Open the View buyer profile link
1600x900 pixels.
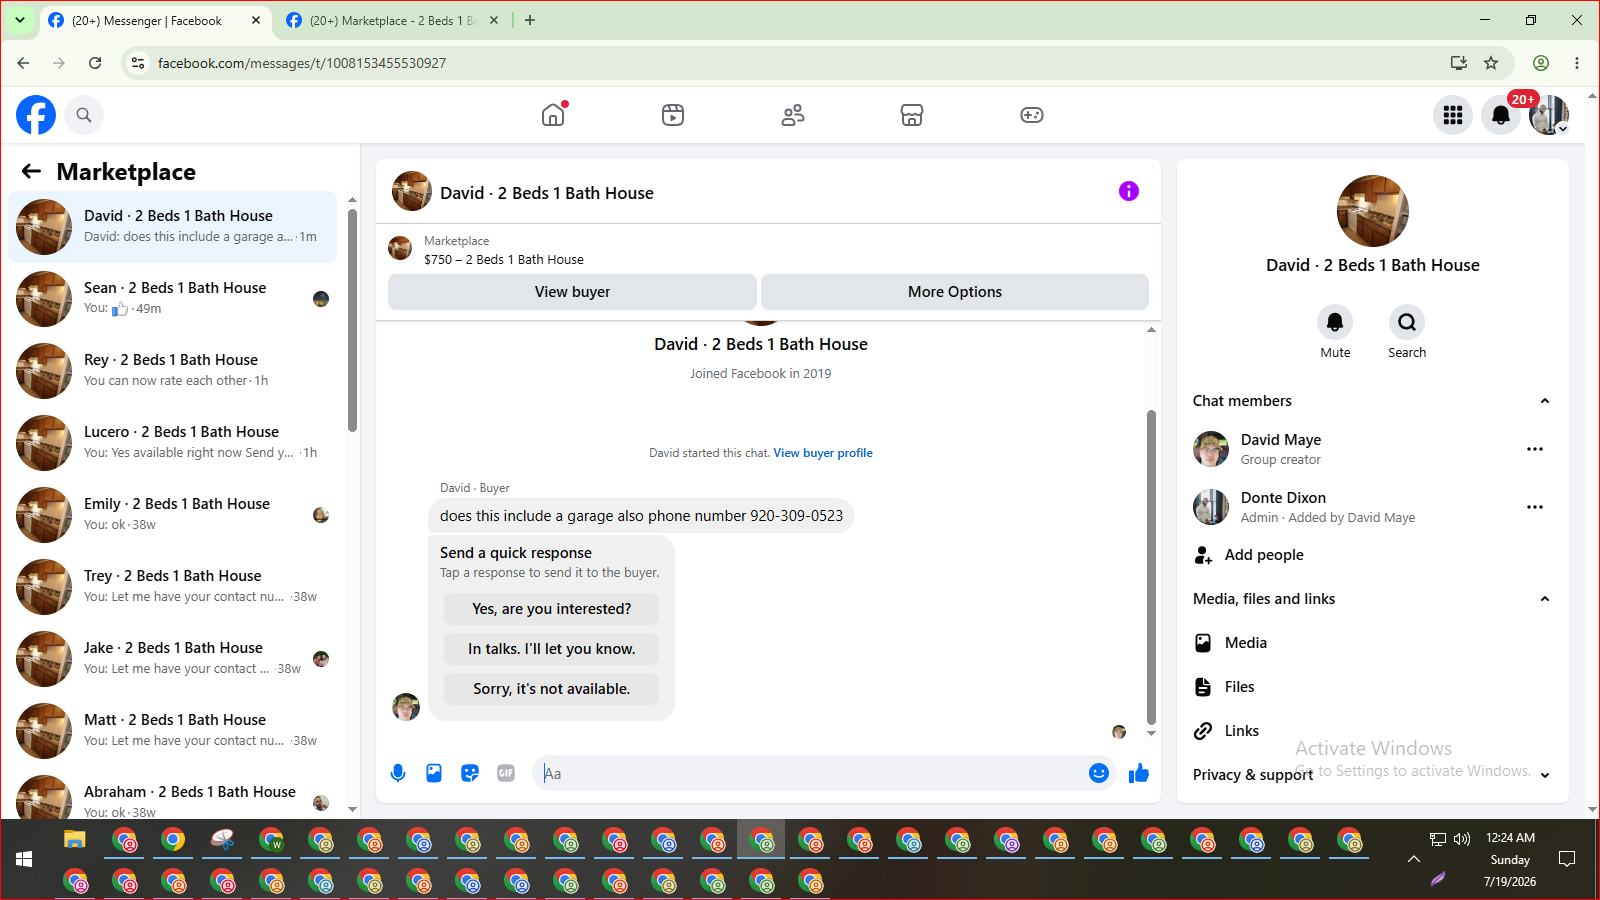(x=823, y=453)
